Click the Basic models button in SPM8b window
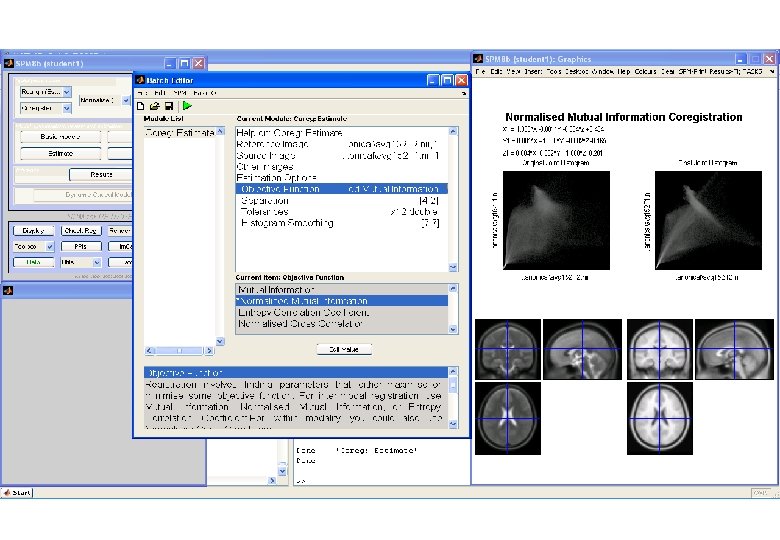 (60, 137)
